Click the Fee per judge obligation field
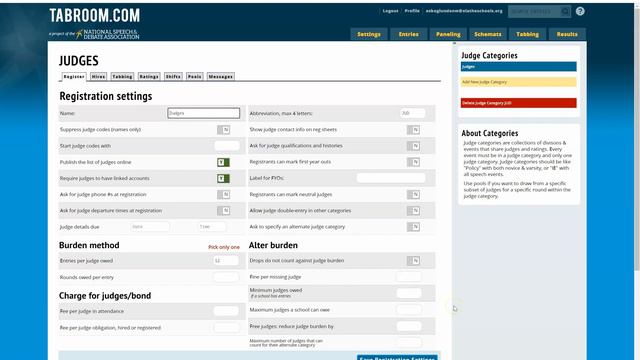Screen dimensions: 640x360 pos(226,328)
